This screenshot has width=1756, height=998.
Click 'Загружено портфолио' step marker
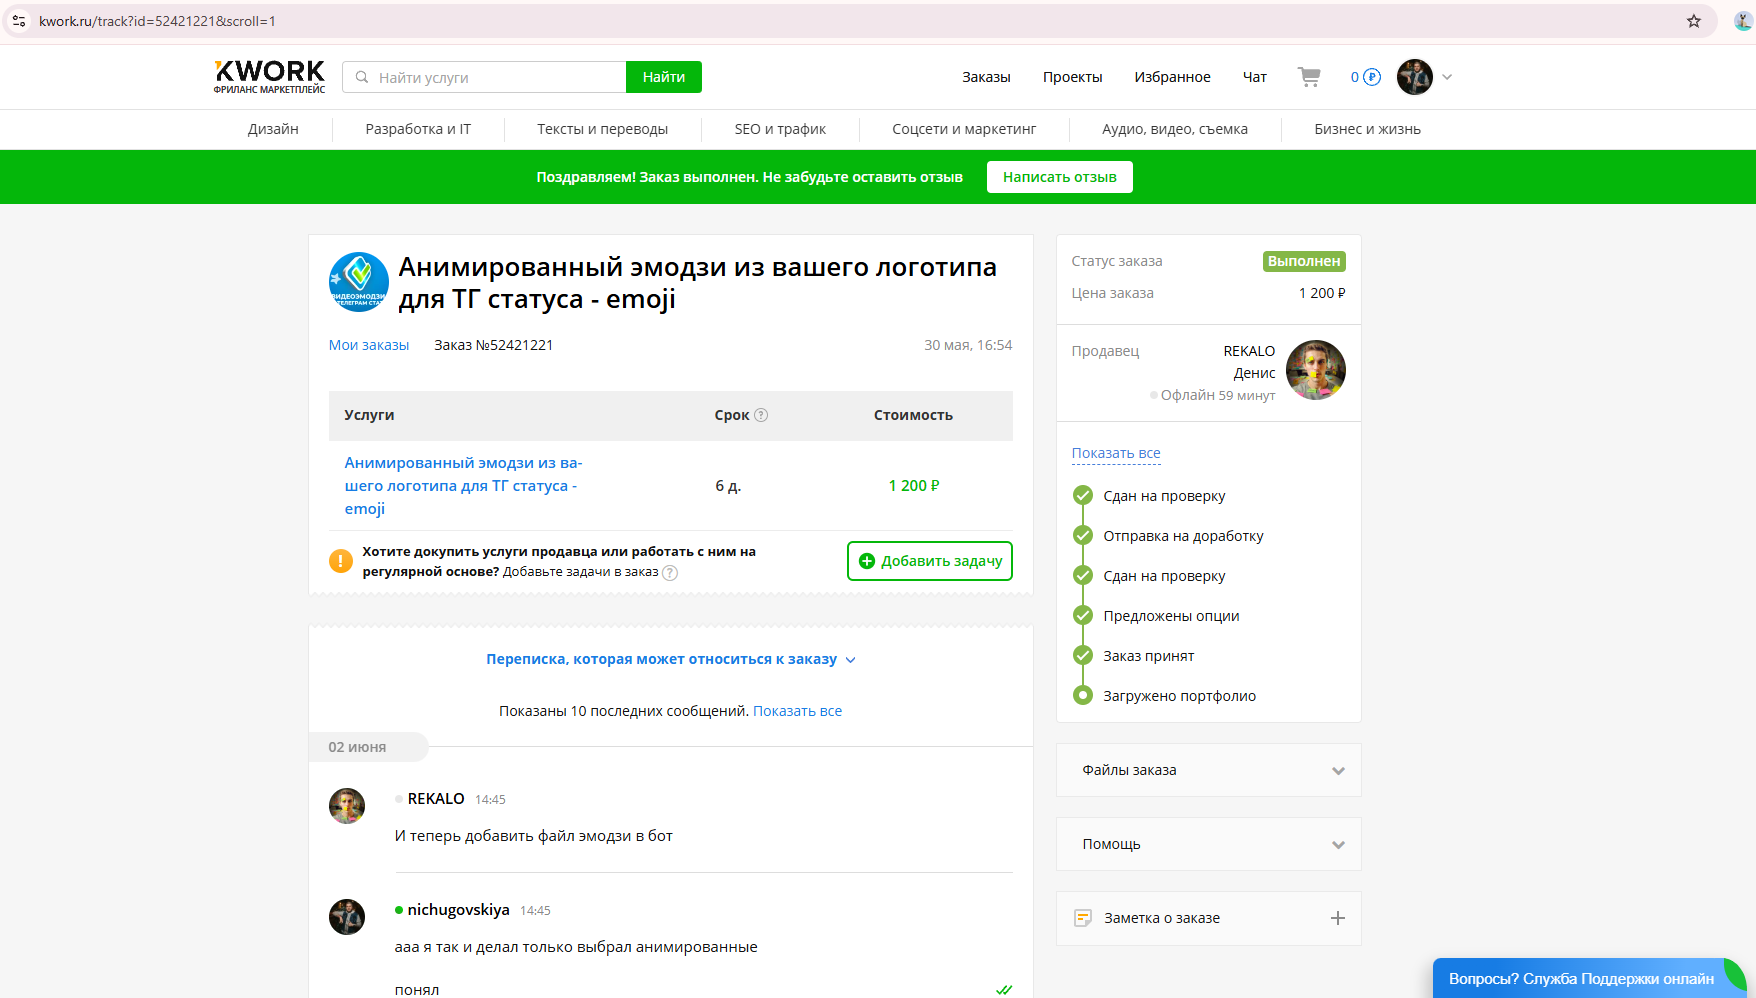click(1083, 695)
